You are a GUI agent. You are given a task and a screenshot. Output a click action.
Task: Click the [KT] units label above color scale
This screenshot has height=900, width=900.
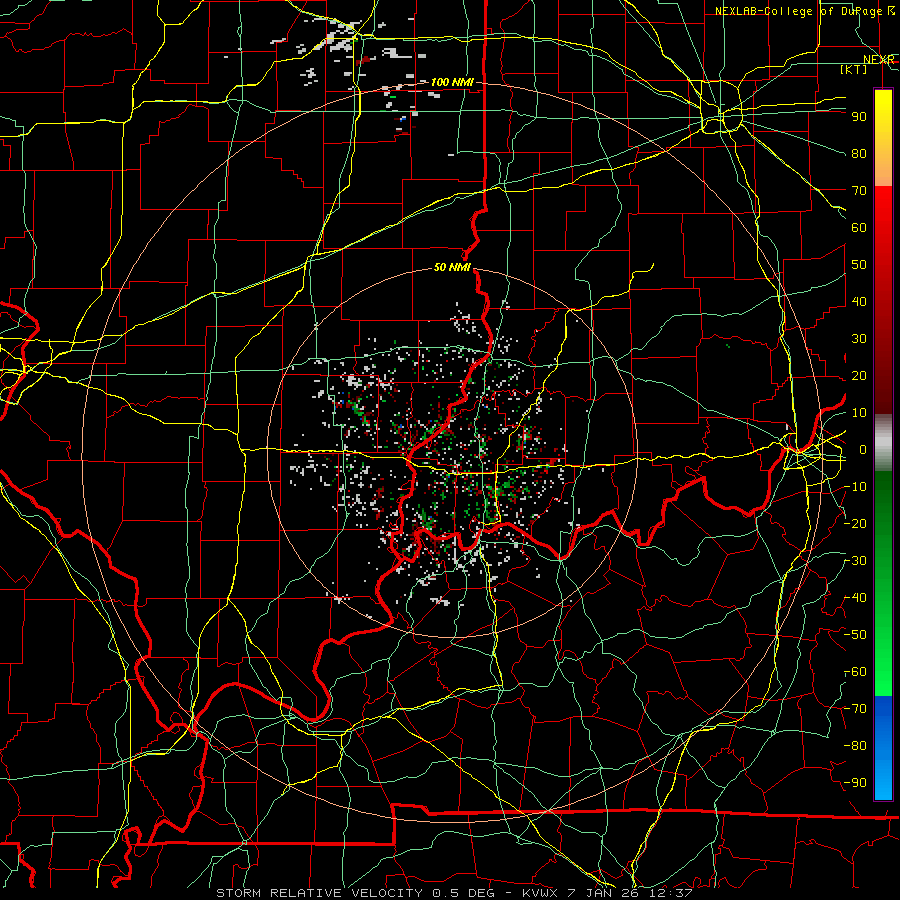tap(854, 69)
